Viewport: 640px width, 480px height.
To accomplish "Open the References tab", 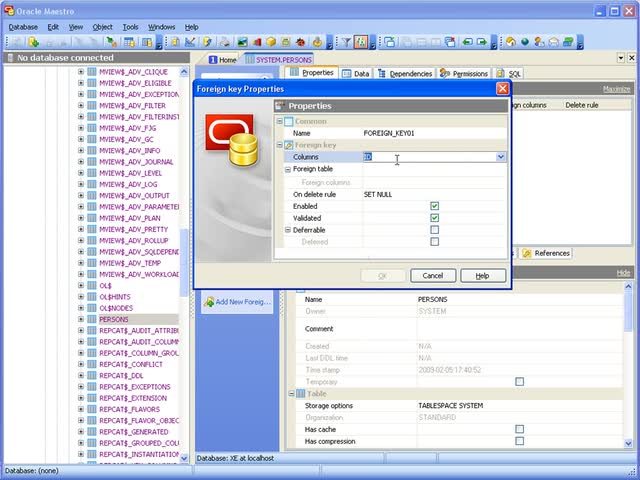I will [546, 253].
